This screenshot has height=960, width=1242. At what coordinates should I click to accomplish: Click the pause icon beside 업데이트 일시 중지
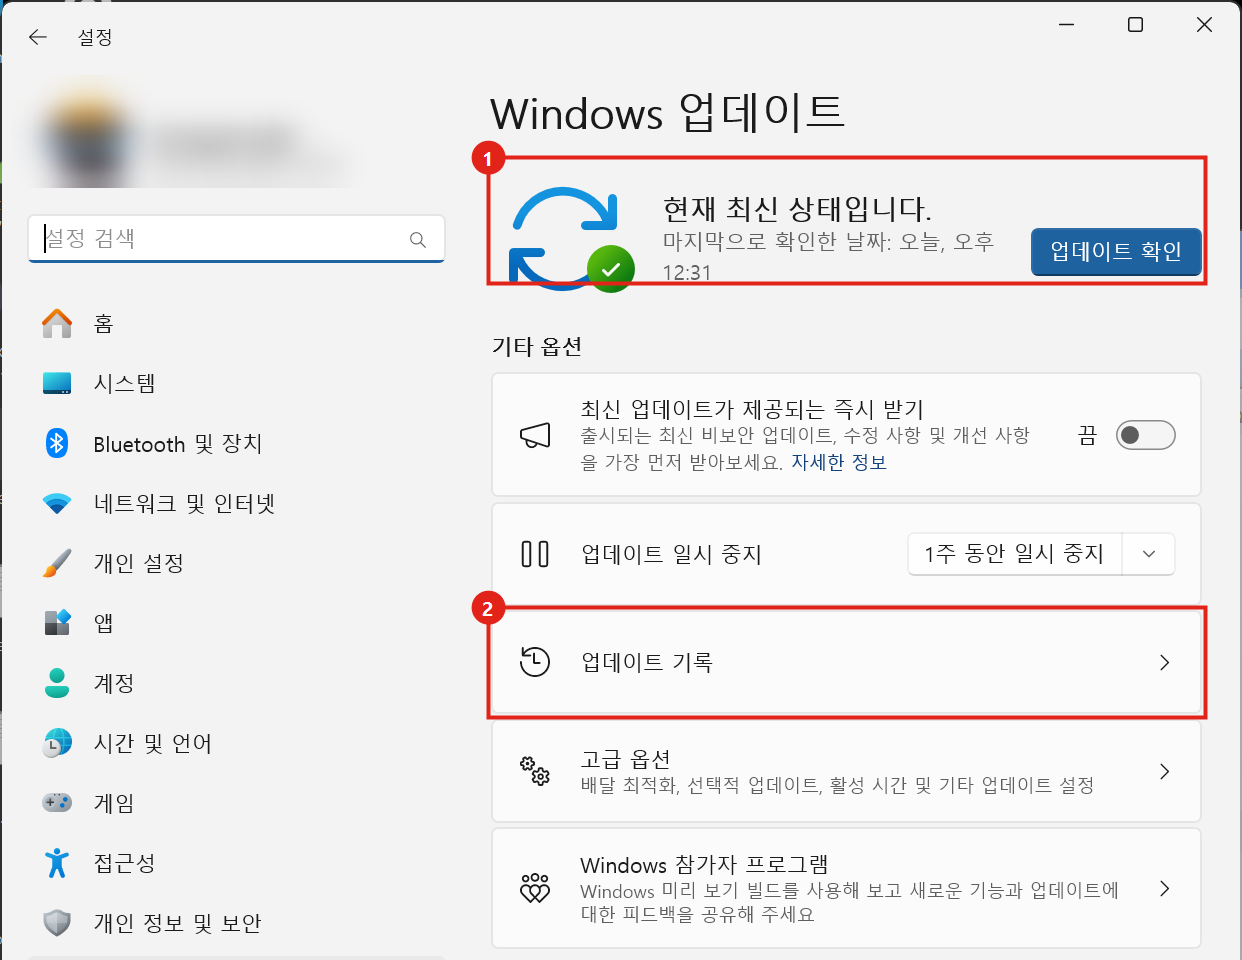click(535, 554)
